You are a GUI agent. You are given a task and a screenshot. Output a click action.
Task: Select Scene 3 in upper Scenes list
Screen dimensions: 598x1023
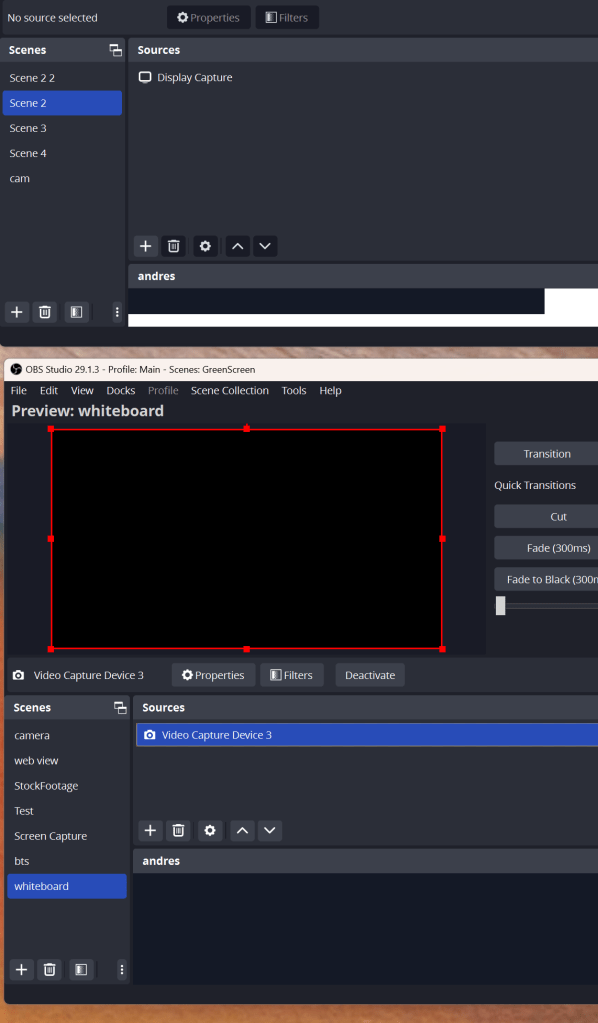click(62, 128)
